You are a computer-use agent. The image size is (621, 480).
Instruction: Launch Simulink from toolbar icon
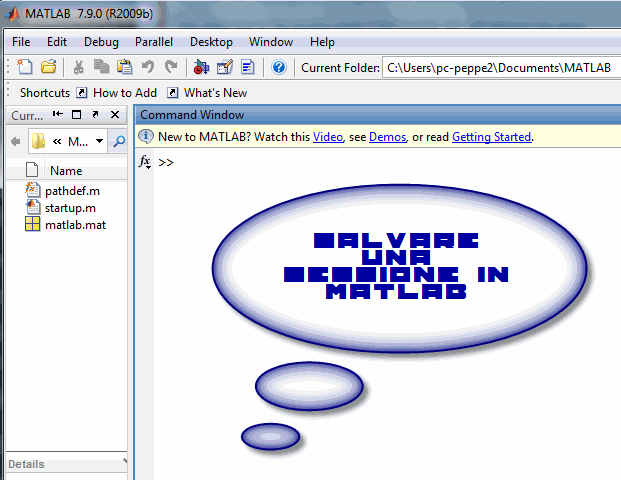[x=201, y=67]
